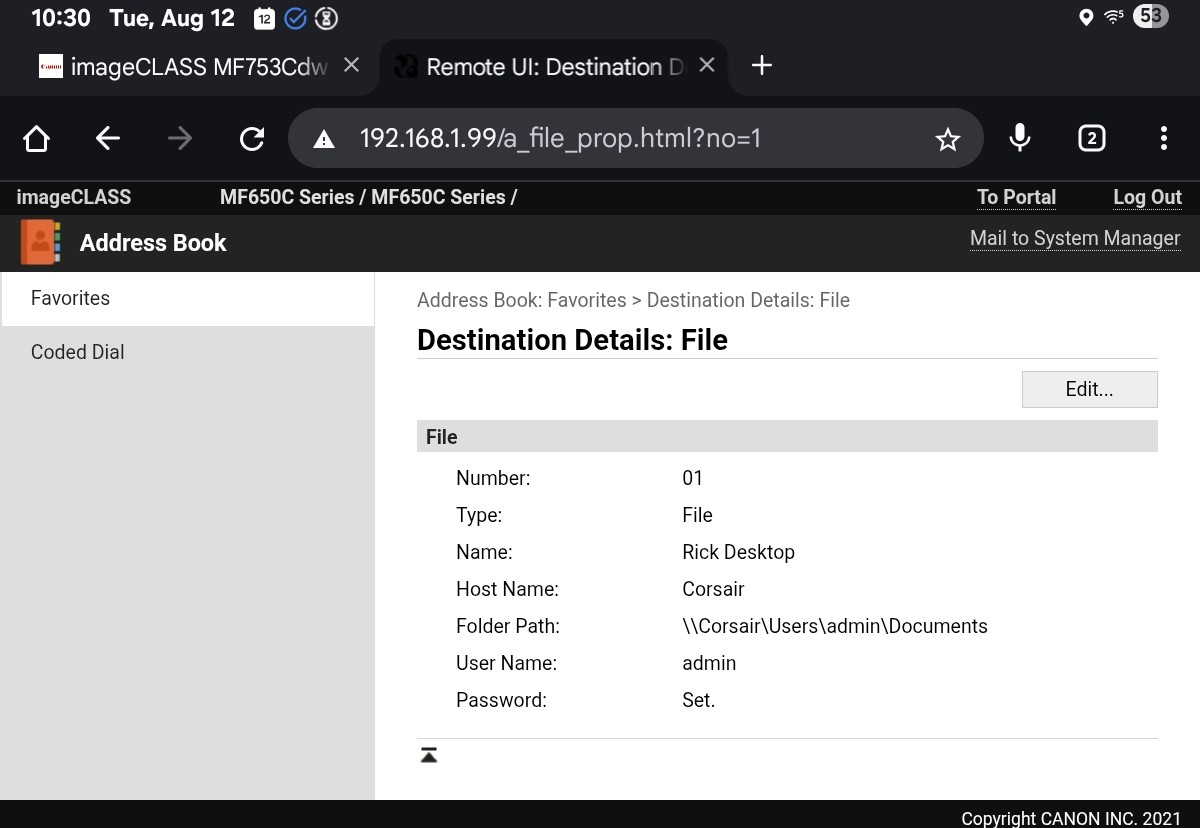The height and width of the screenshot is (828, 1200).
Task: Select Favorites in the sidebar
Action: [x=70, y=298]
